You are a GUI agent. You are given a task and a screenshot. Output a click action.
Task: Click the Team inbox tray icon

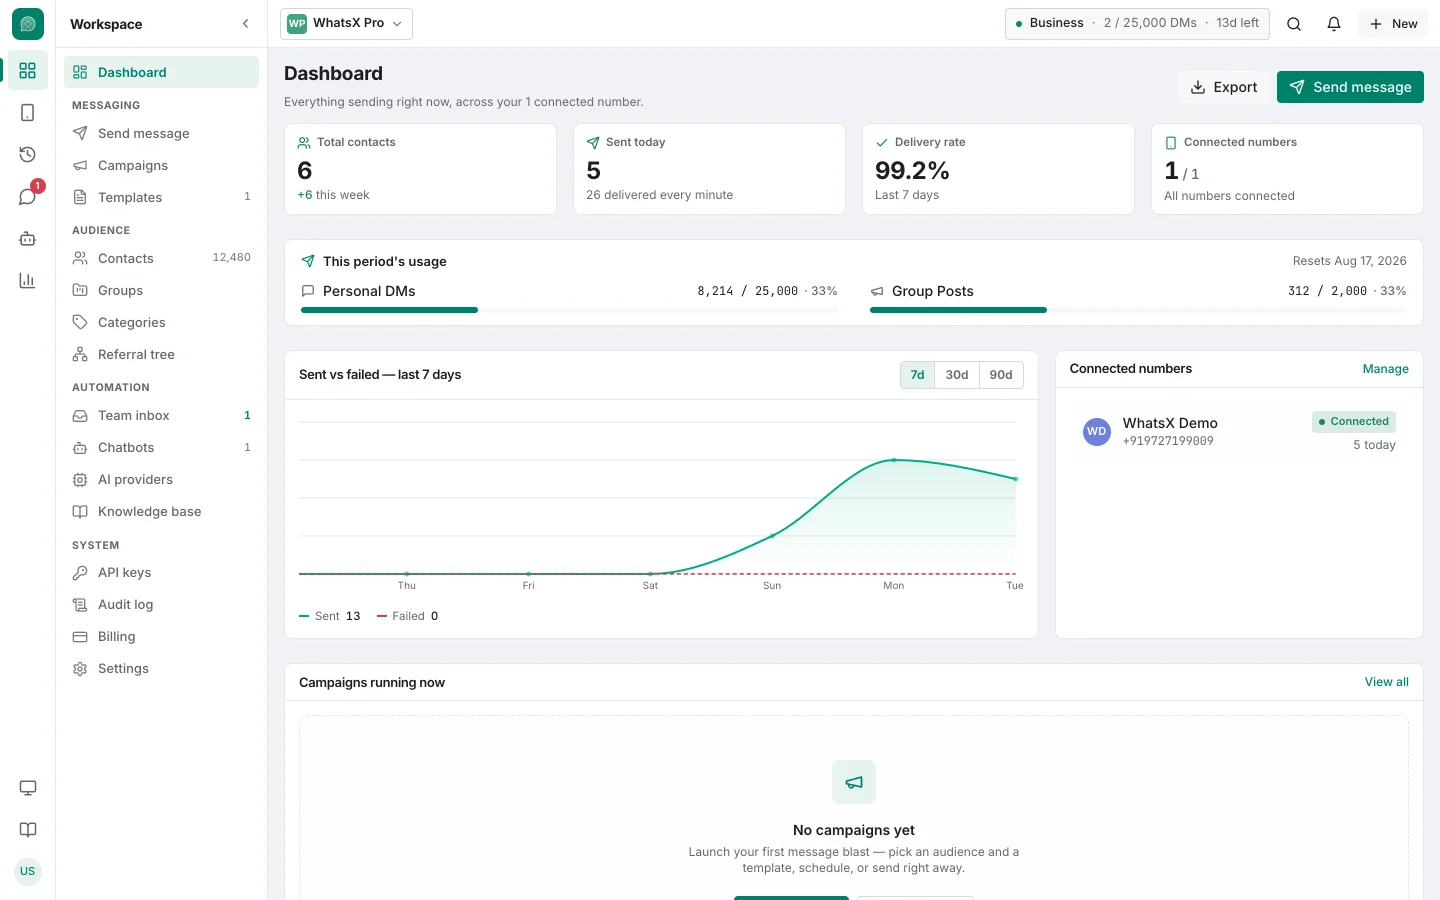click(x=80, y=415)
